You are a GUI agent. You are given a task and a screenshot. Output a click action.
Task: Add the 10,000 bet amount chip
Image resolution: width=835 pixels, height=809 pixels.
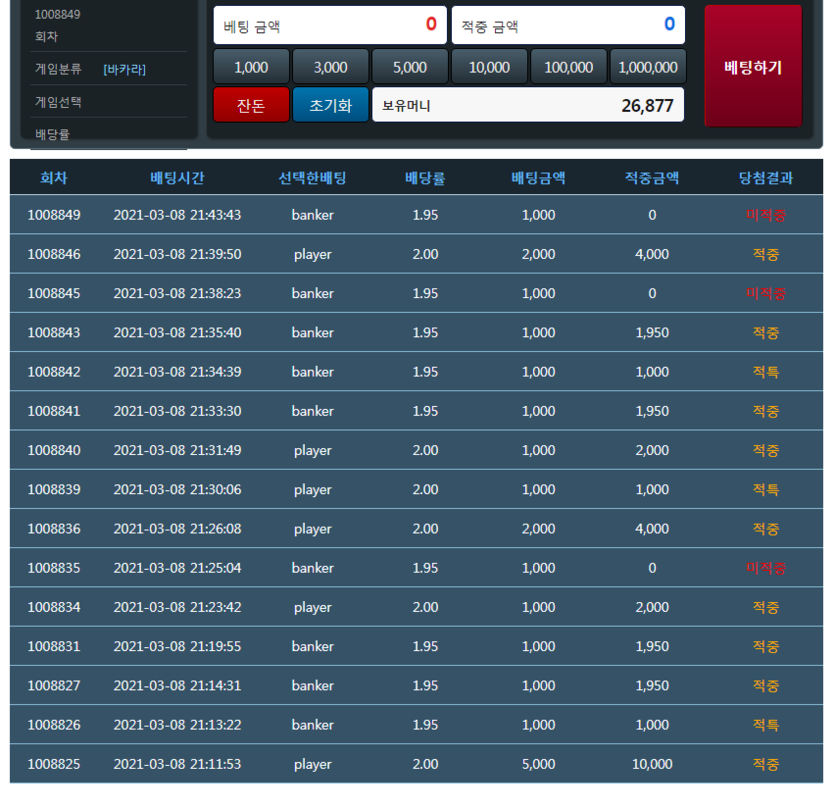(489, 67)
